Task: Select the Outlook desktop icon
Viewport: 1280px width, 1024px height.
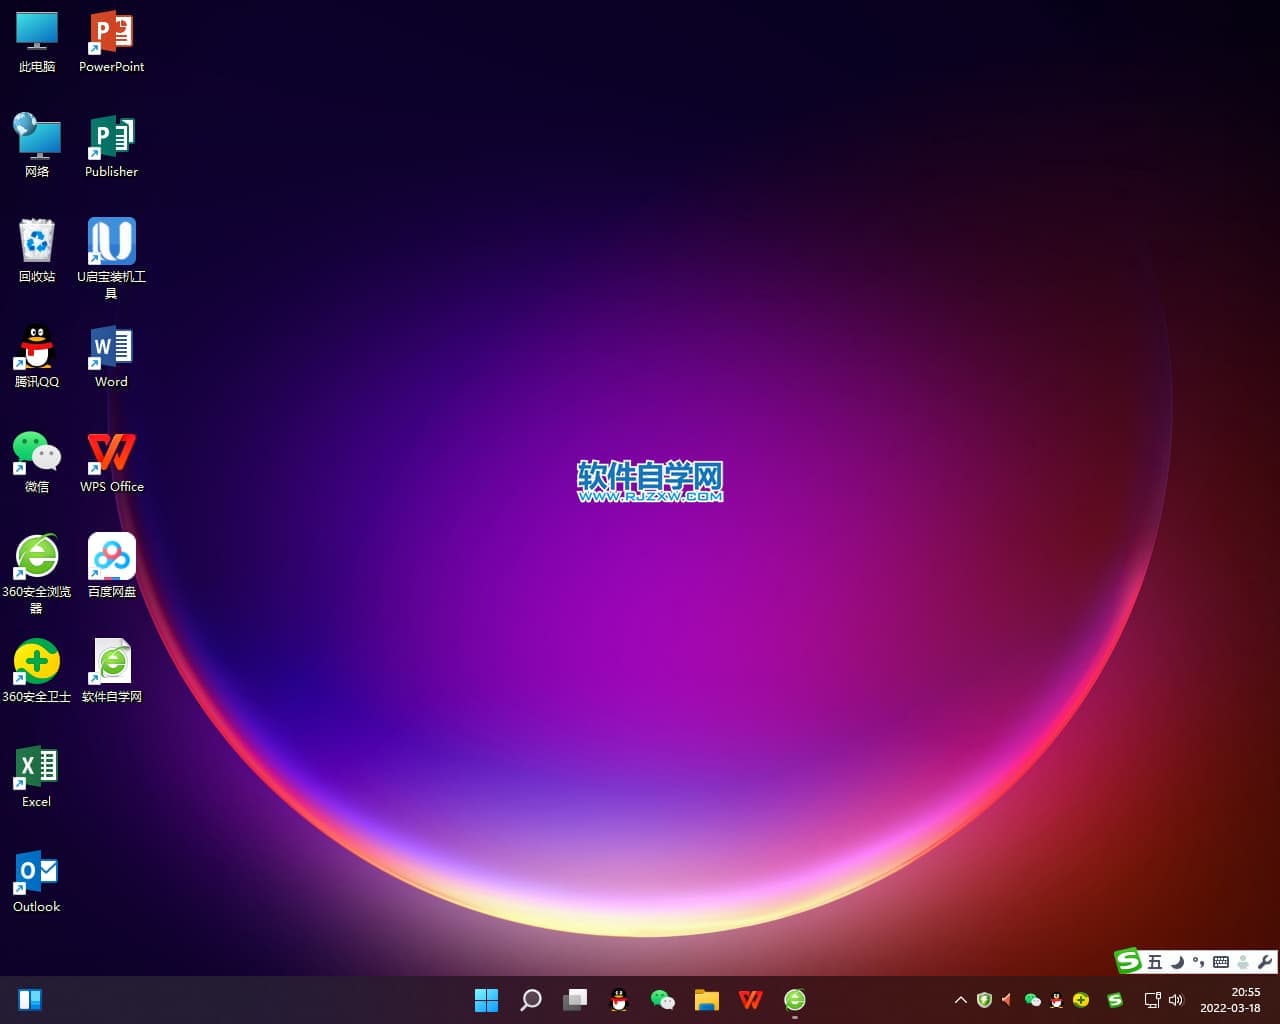Action: pos(37,873)
